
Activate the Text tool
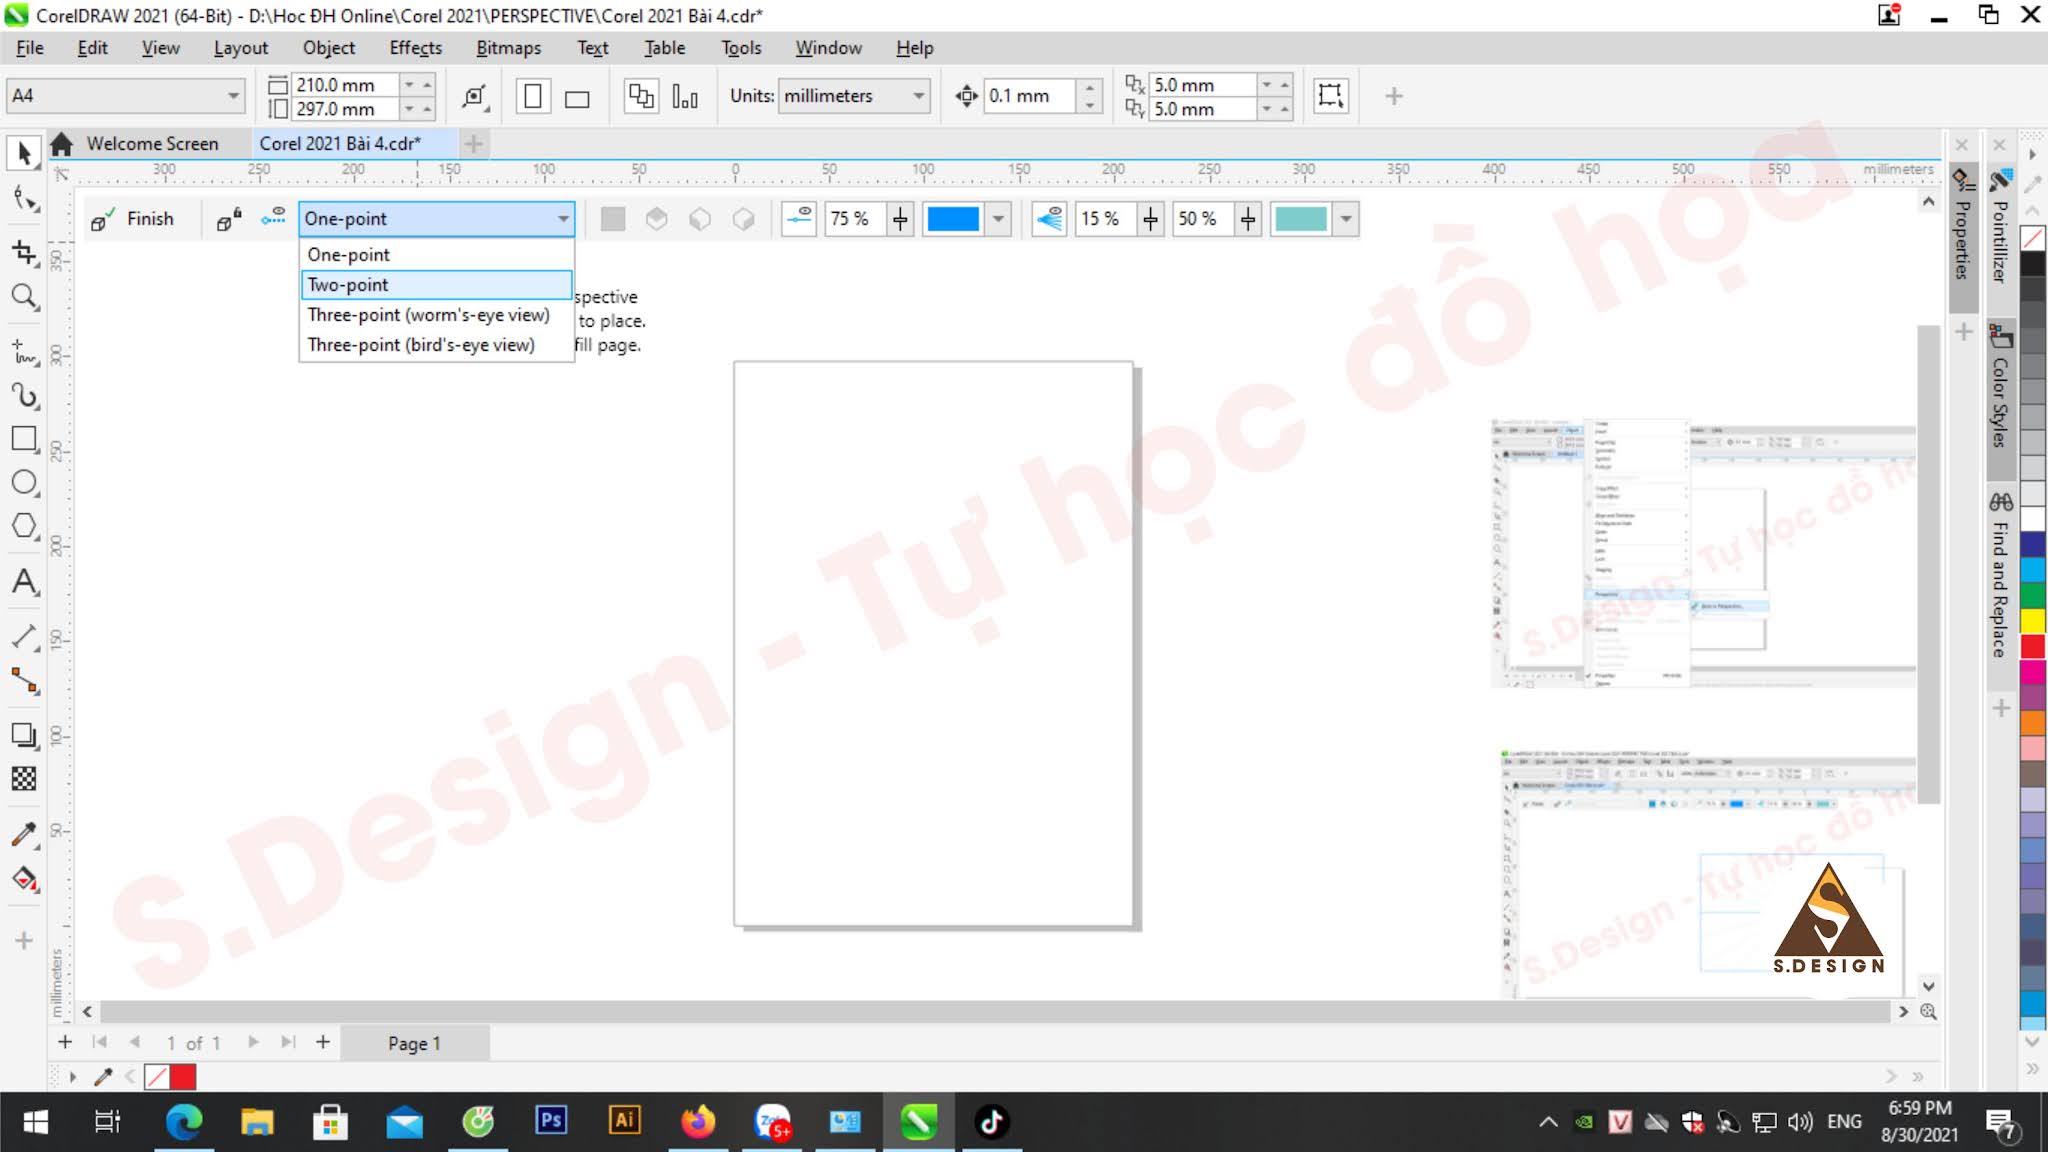24,583
